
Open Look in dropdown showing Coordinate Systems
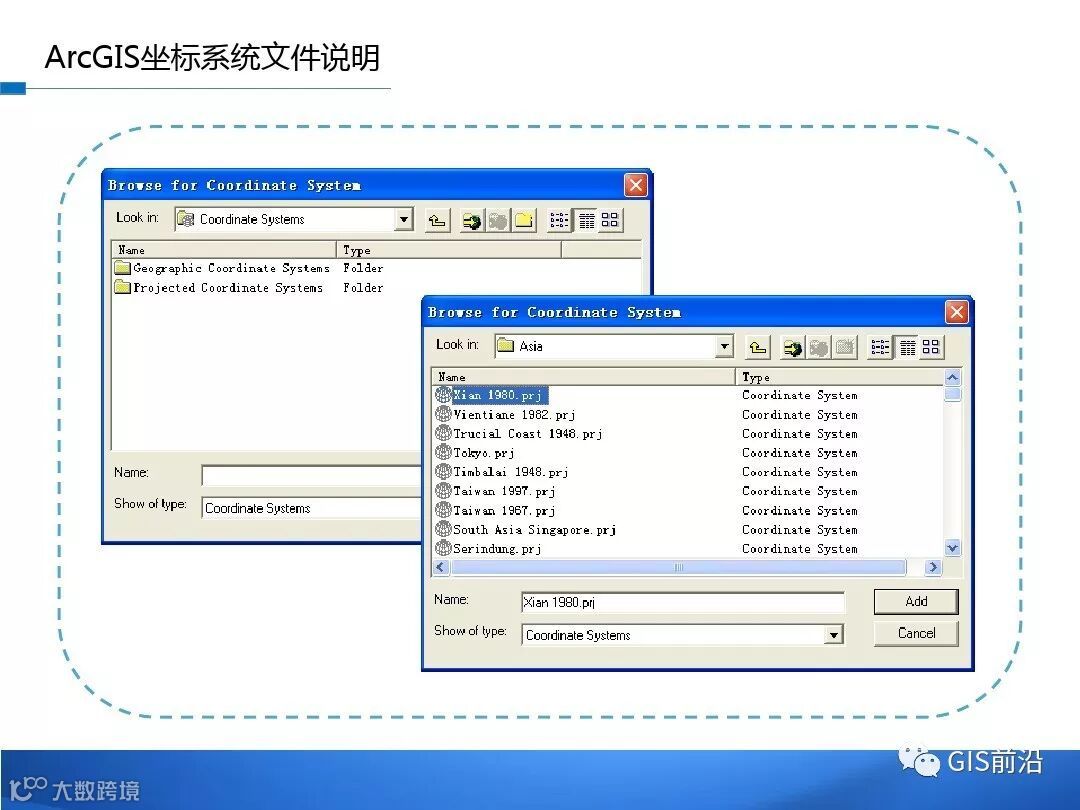click(404, 220)
